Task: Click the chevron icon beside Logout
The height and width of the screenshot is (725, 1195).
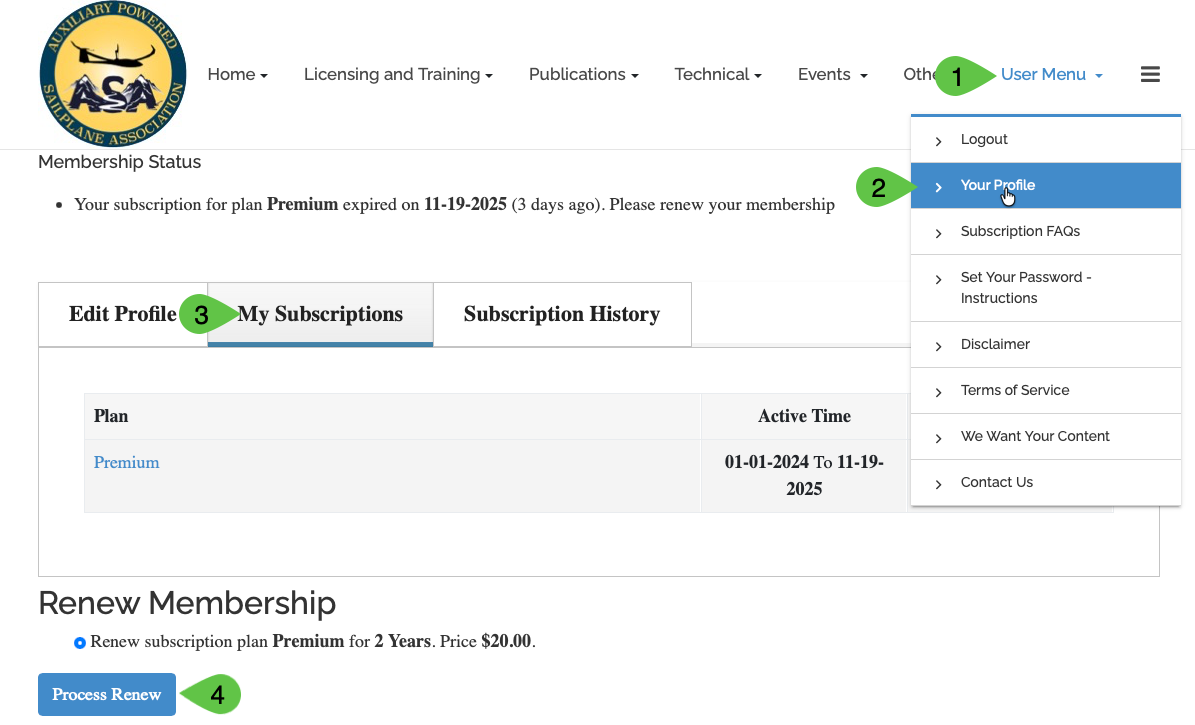Action: [938, 141]
